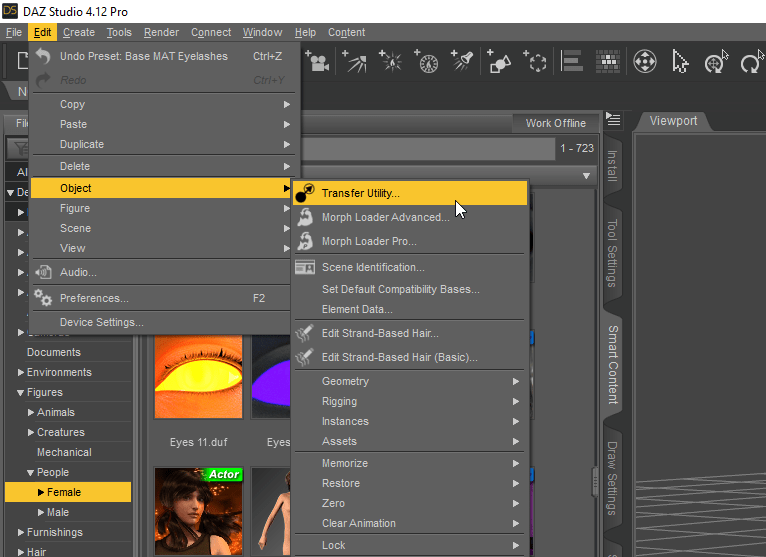
Task: Click the grid pattern toolbar icon
Action: tap(608, 62)
